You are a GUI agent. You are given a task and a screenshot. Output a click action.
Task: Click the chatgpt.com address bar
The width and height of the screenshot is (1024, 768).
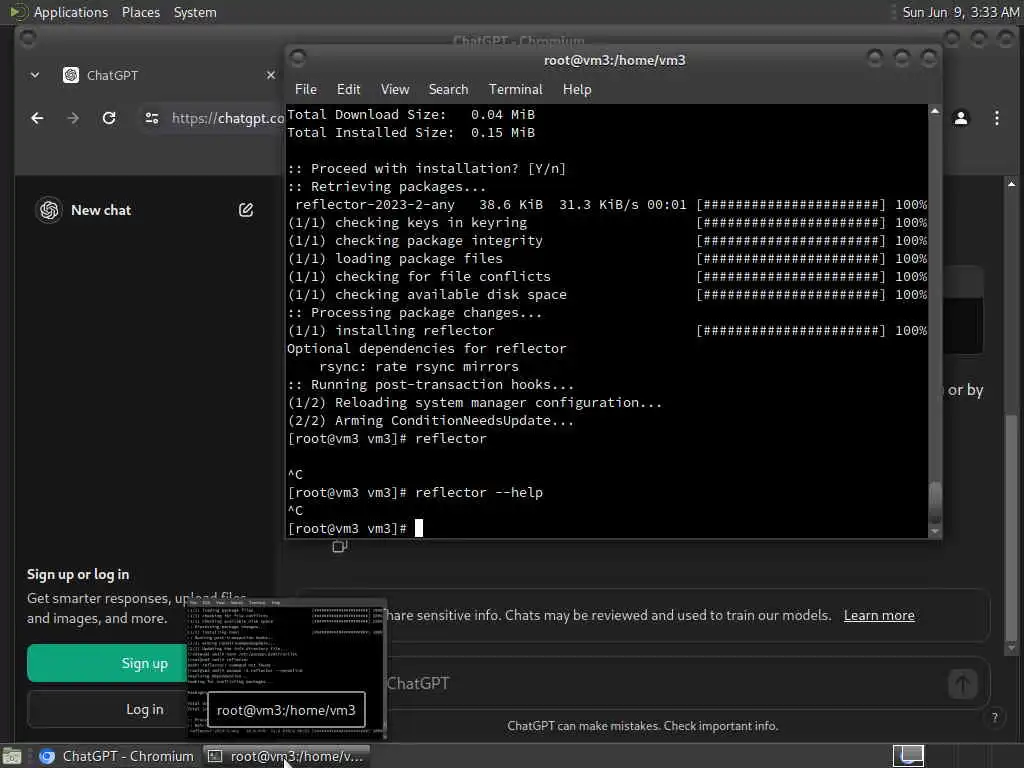pyautogui.click(x=227, y=118)
